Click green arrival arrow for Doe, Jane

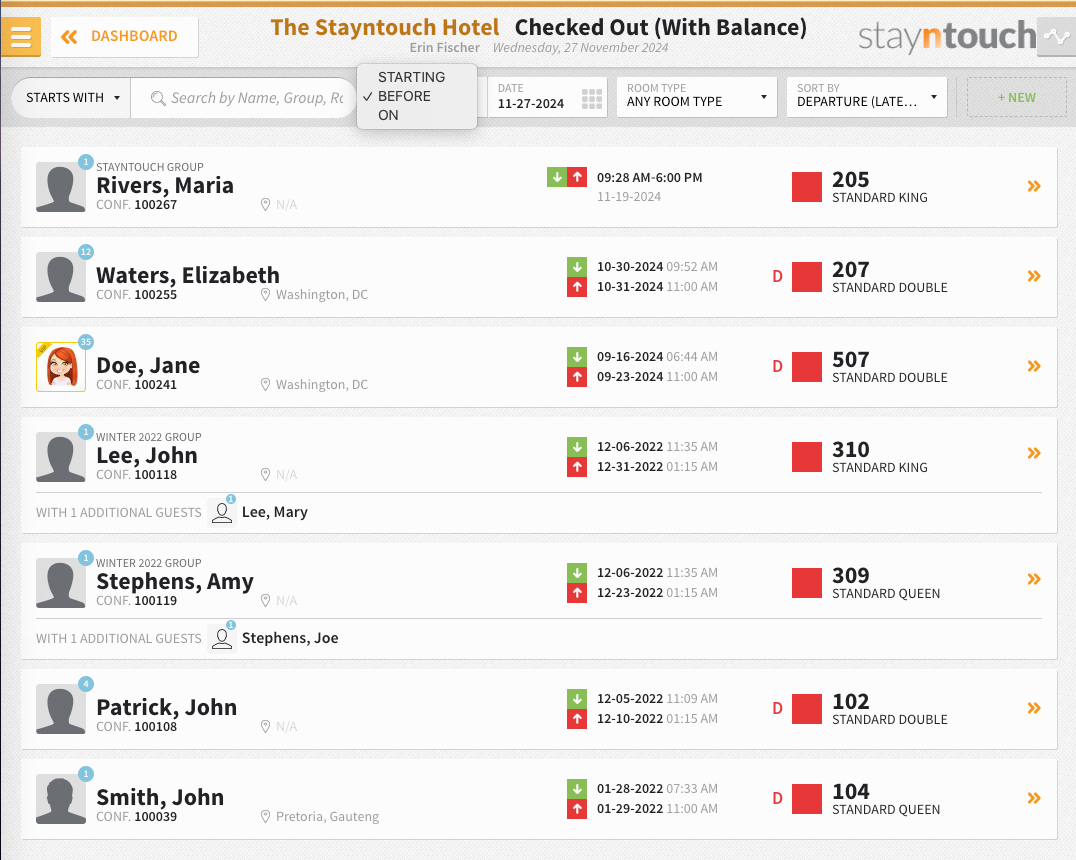[x=577, y=356]
